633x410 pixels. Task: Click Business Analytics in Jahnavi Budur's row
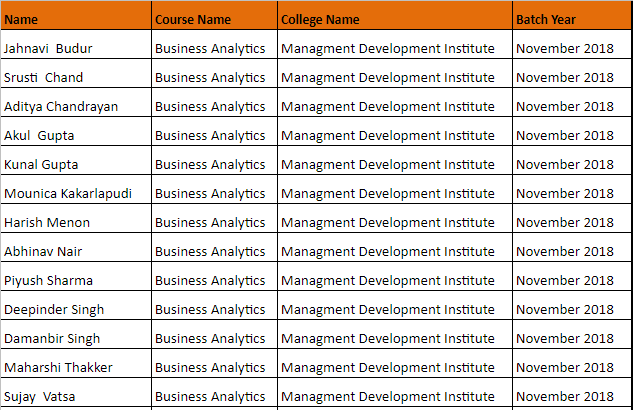coord(210,48)
